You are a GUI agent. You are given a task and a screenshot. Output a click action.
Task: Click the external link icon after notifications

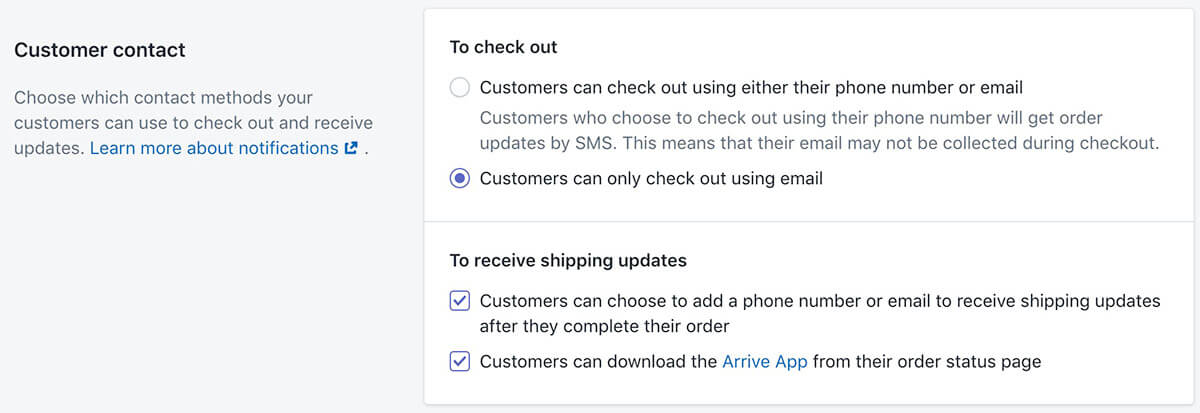(351, 148)
